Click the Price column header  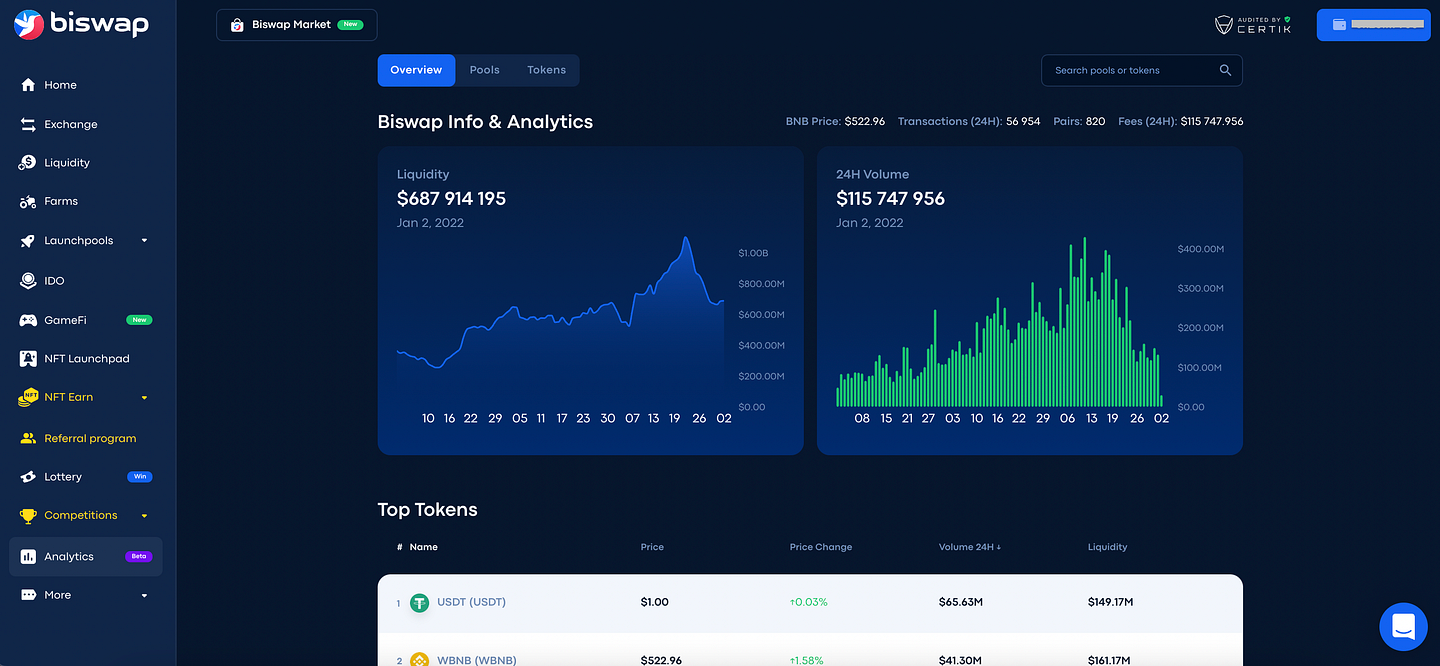tap(652, 547)
